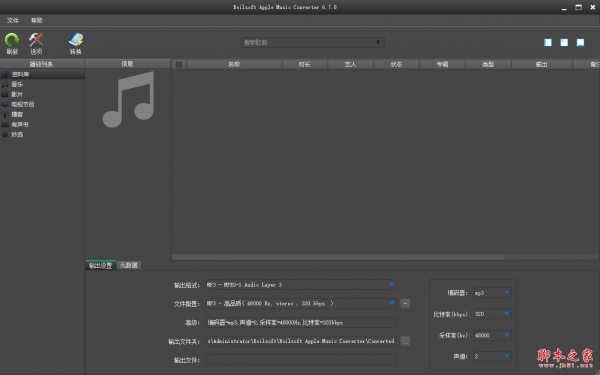Viewport: 600px width, 375px height.
Task: Click the 转换 convert book icon
Action: [76, 40]
